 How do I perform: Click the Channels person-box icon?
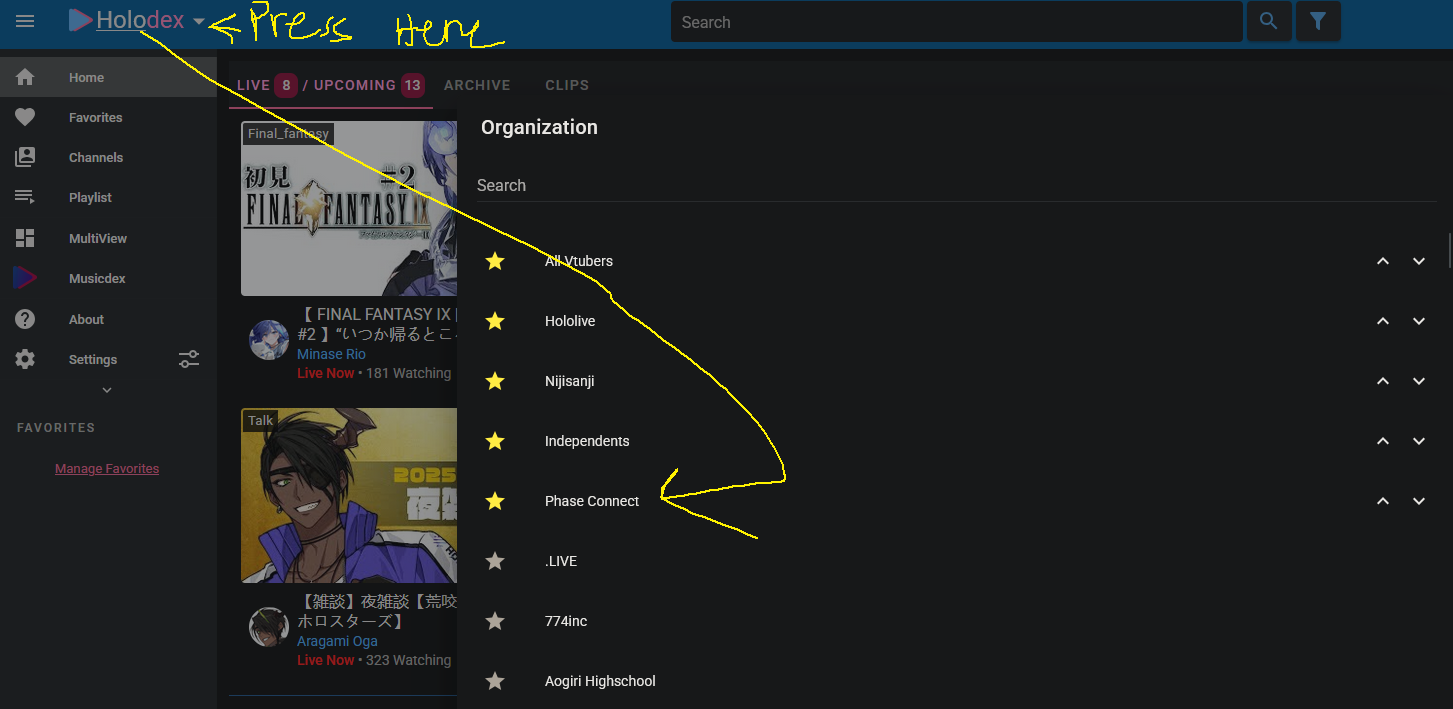[x=25, y=157]
